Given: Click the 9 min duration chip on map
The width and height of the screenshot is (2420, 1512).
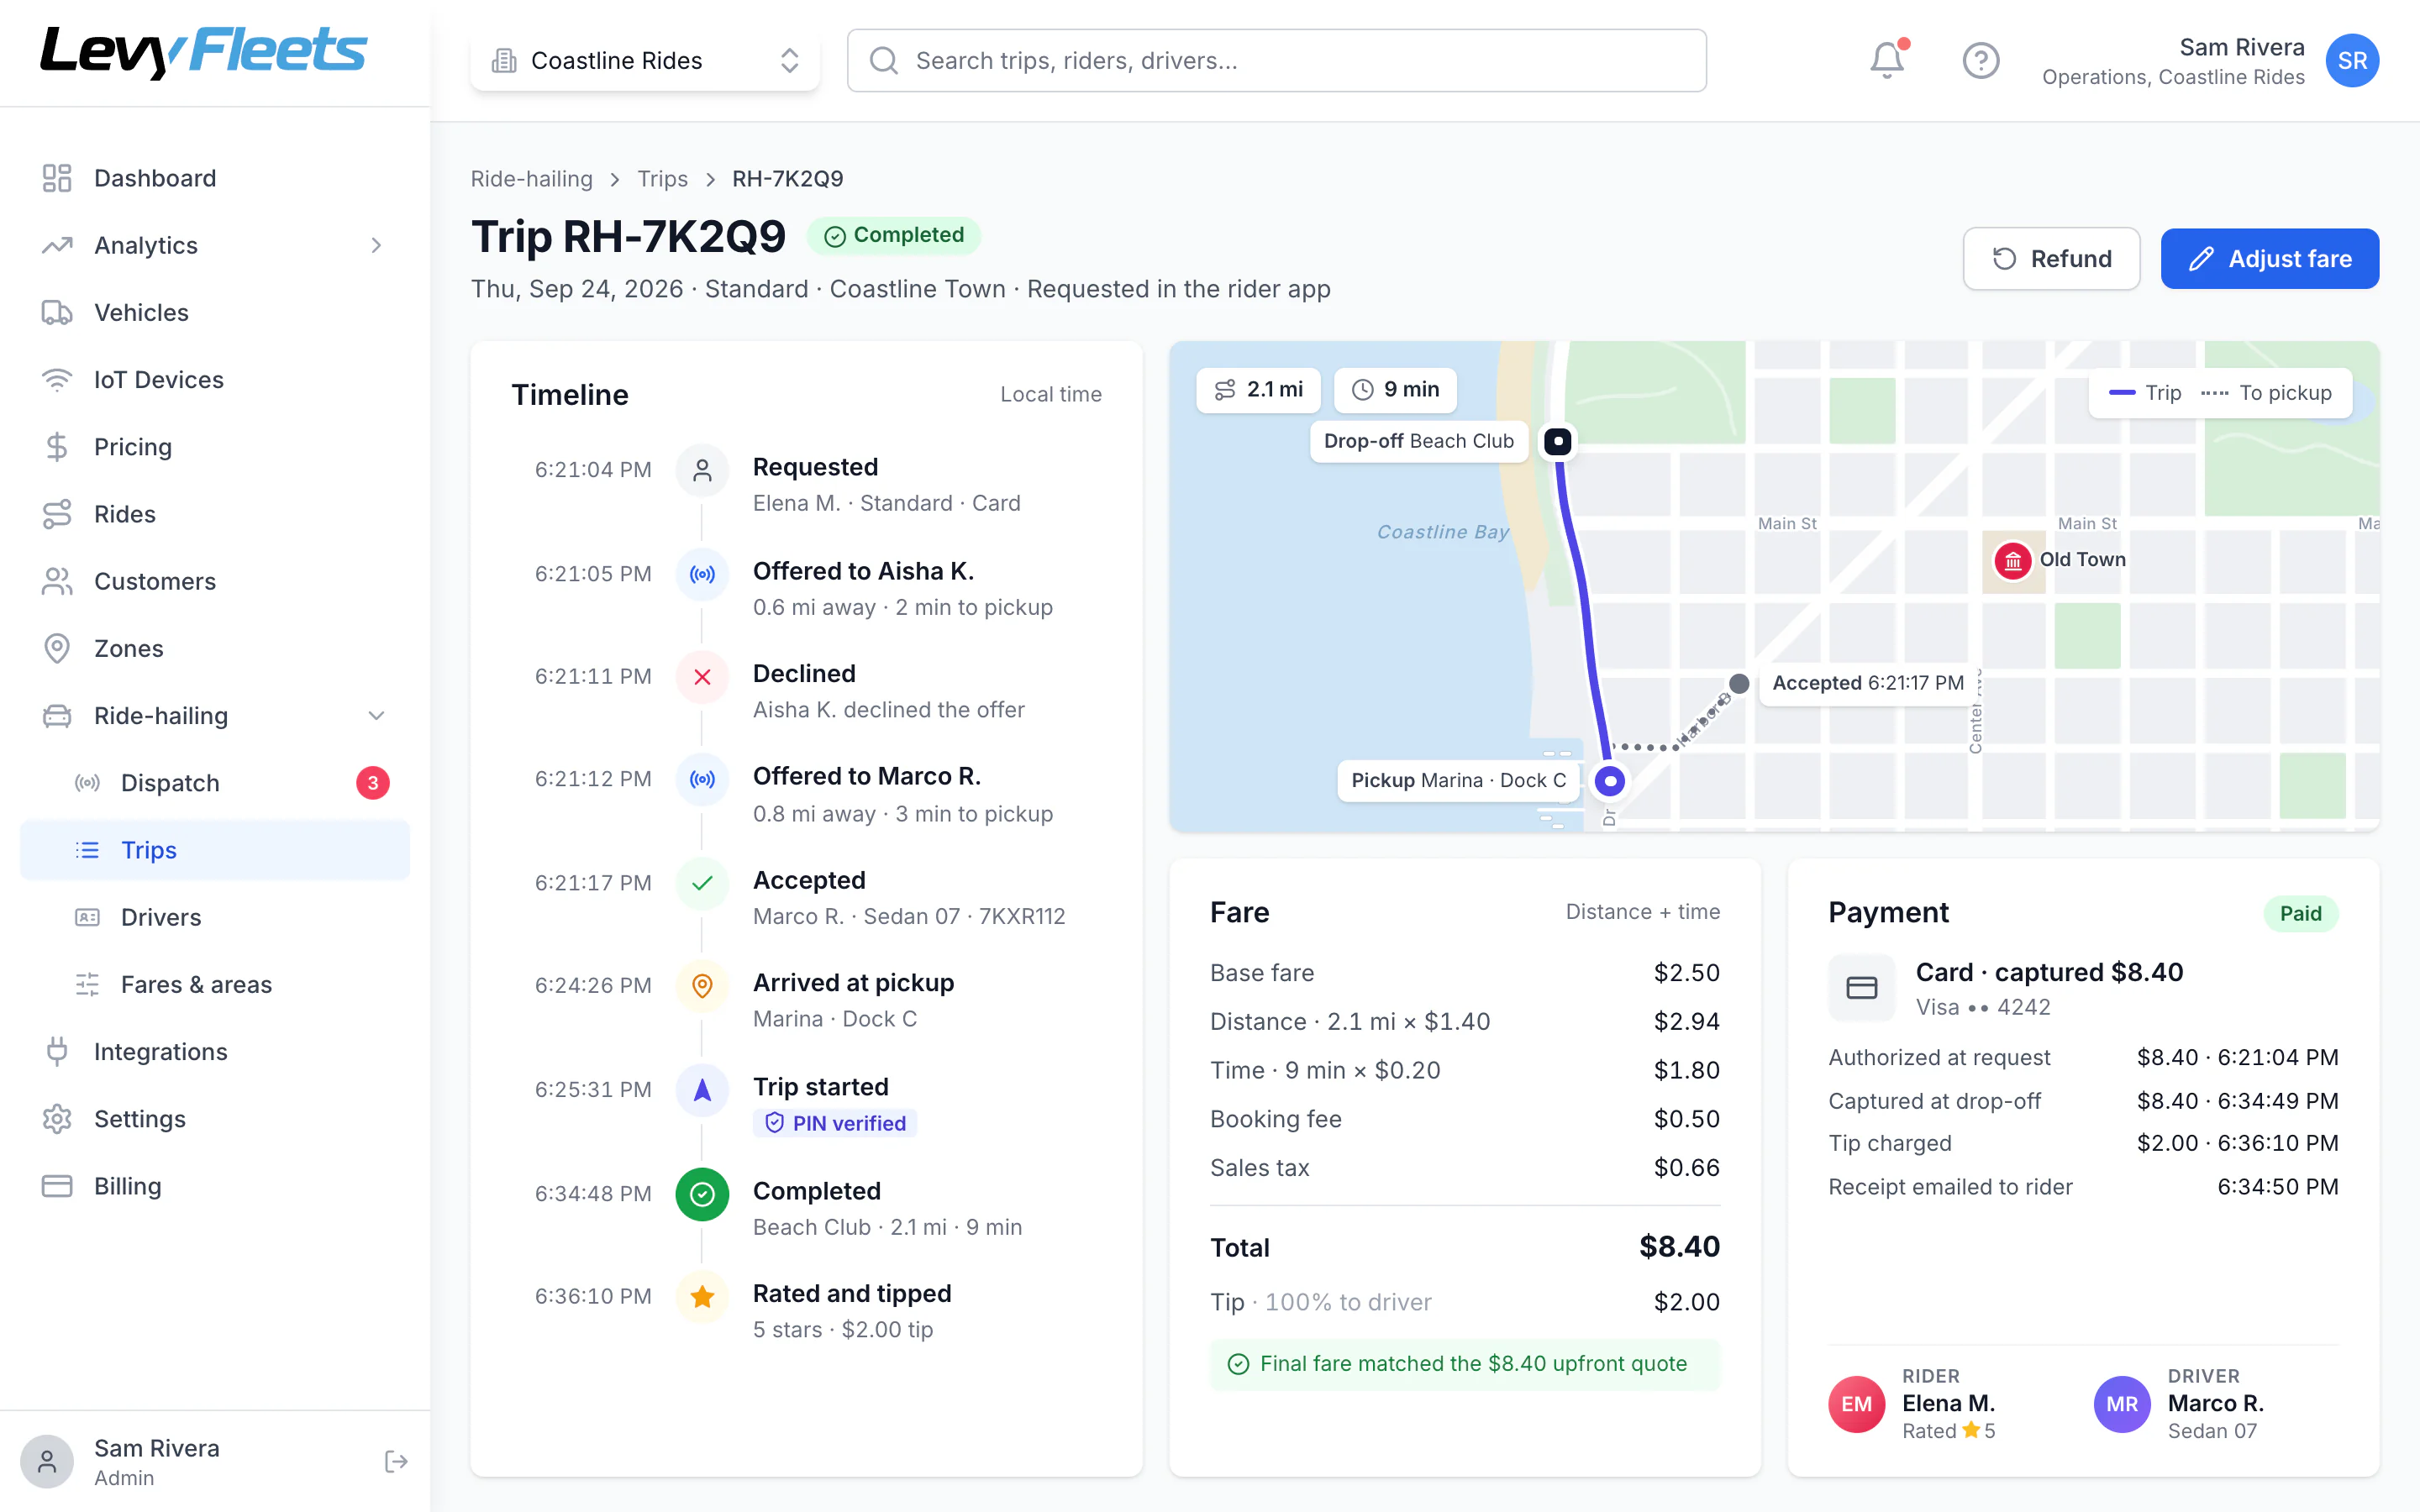Looking at the screenshot, I should pyautogui.click(x=1396, y=390).
